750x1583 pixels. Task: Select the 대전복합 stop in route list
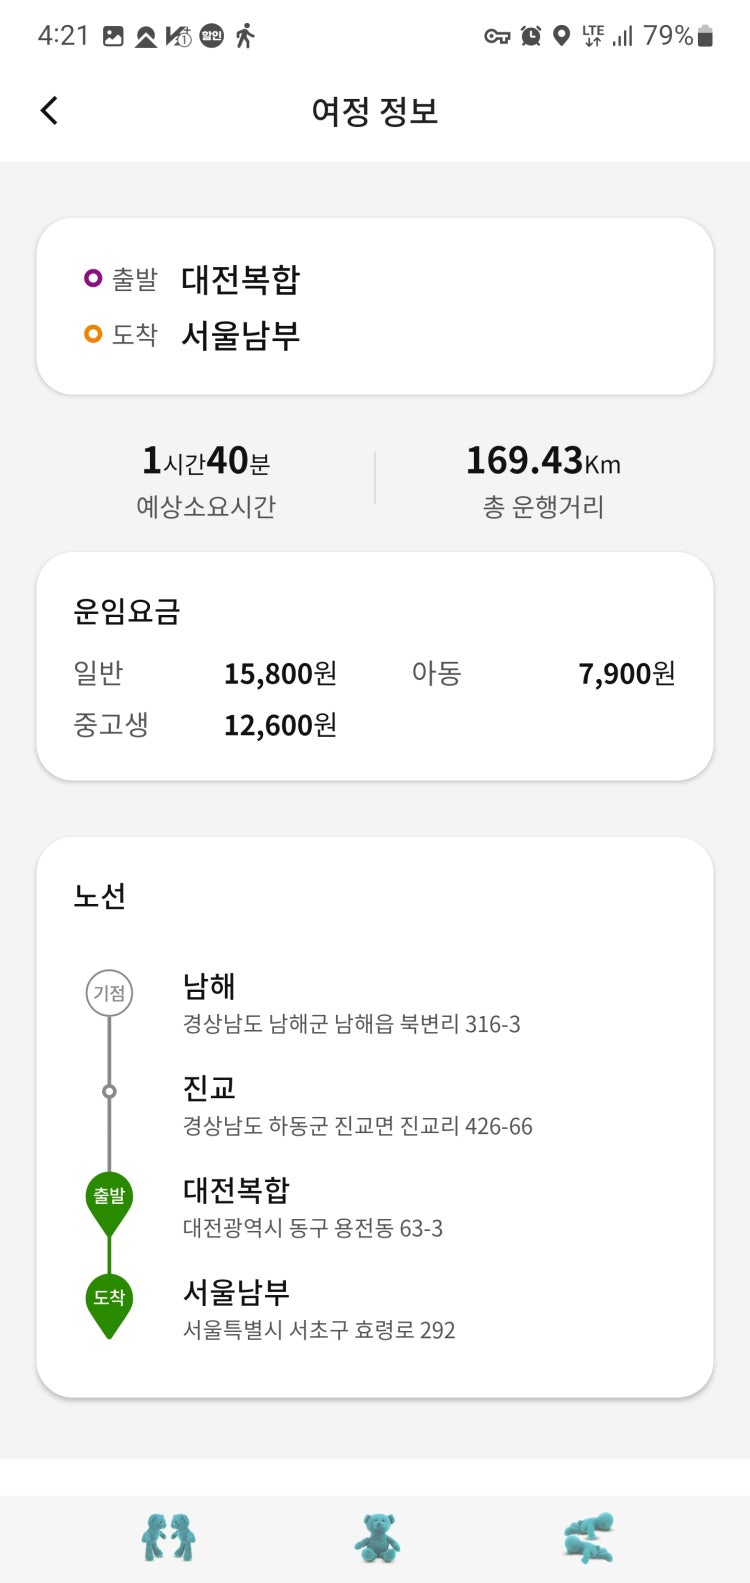312,1208
